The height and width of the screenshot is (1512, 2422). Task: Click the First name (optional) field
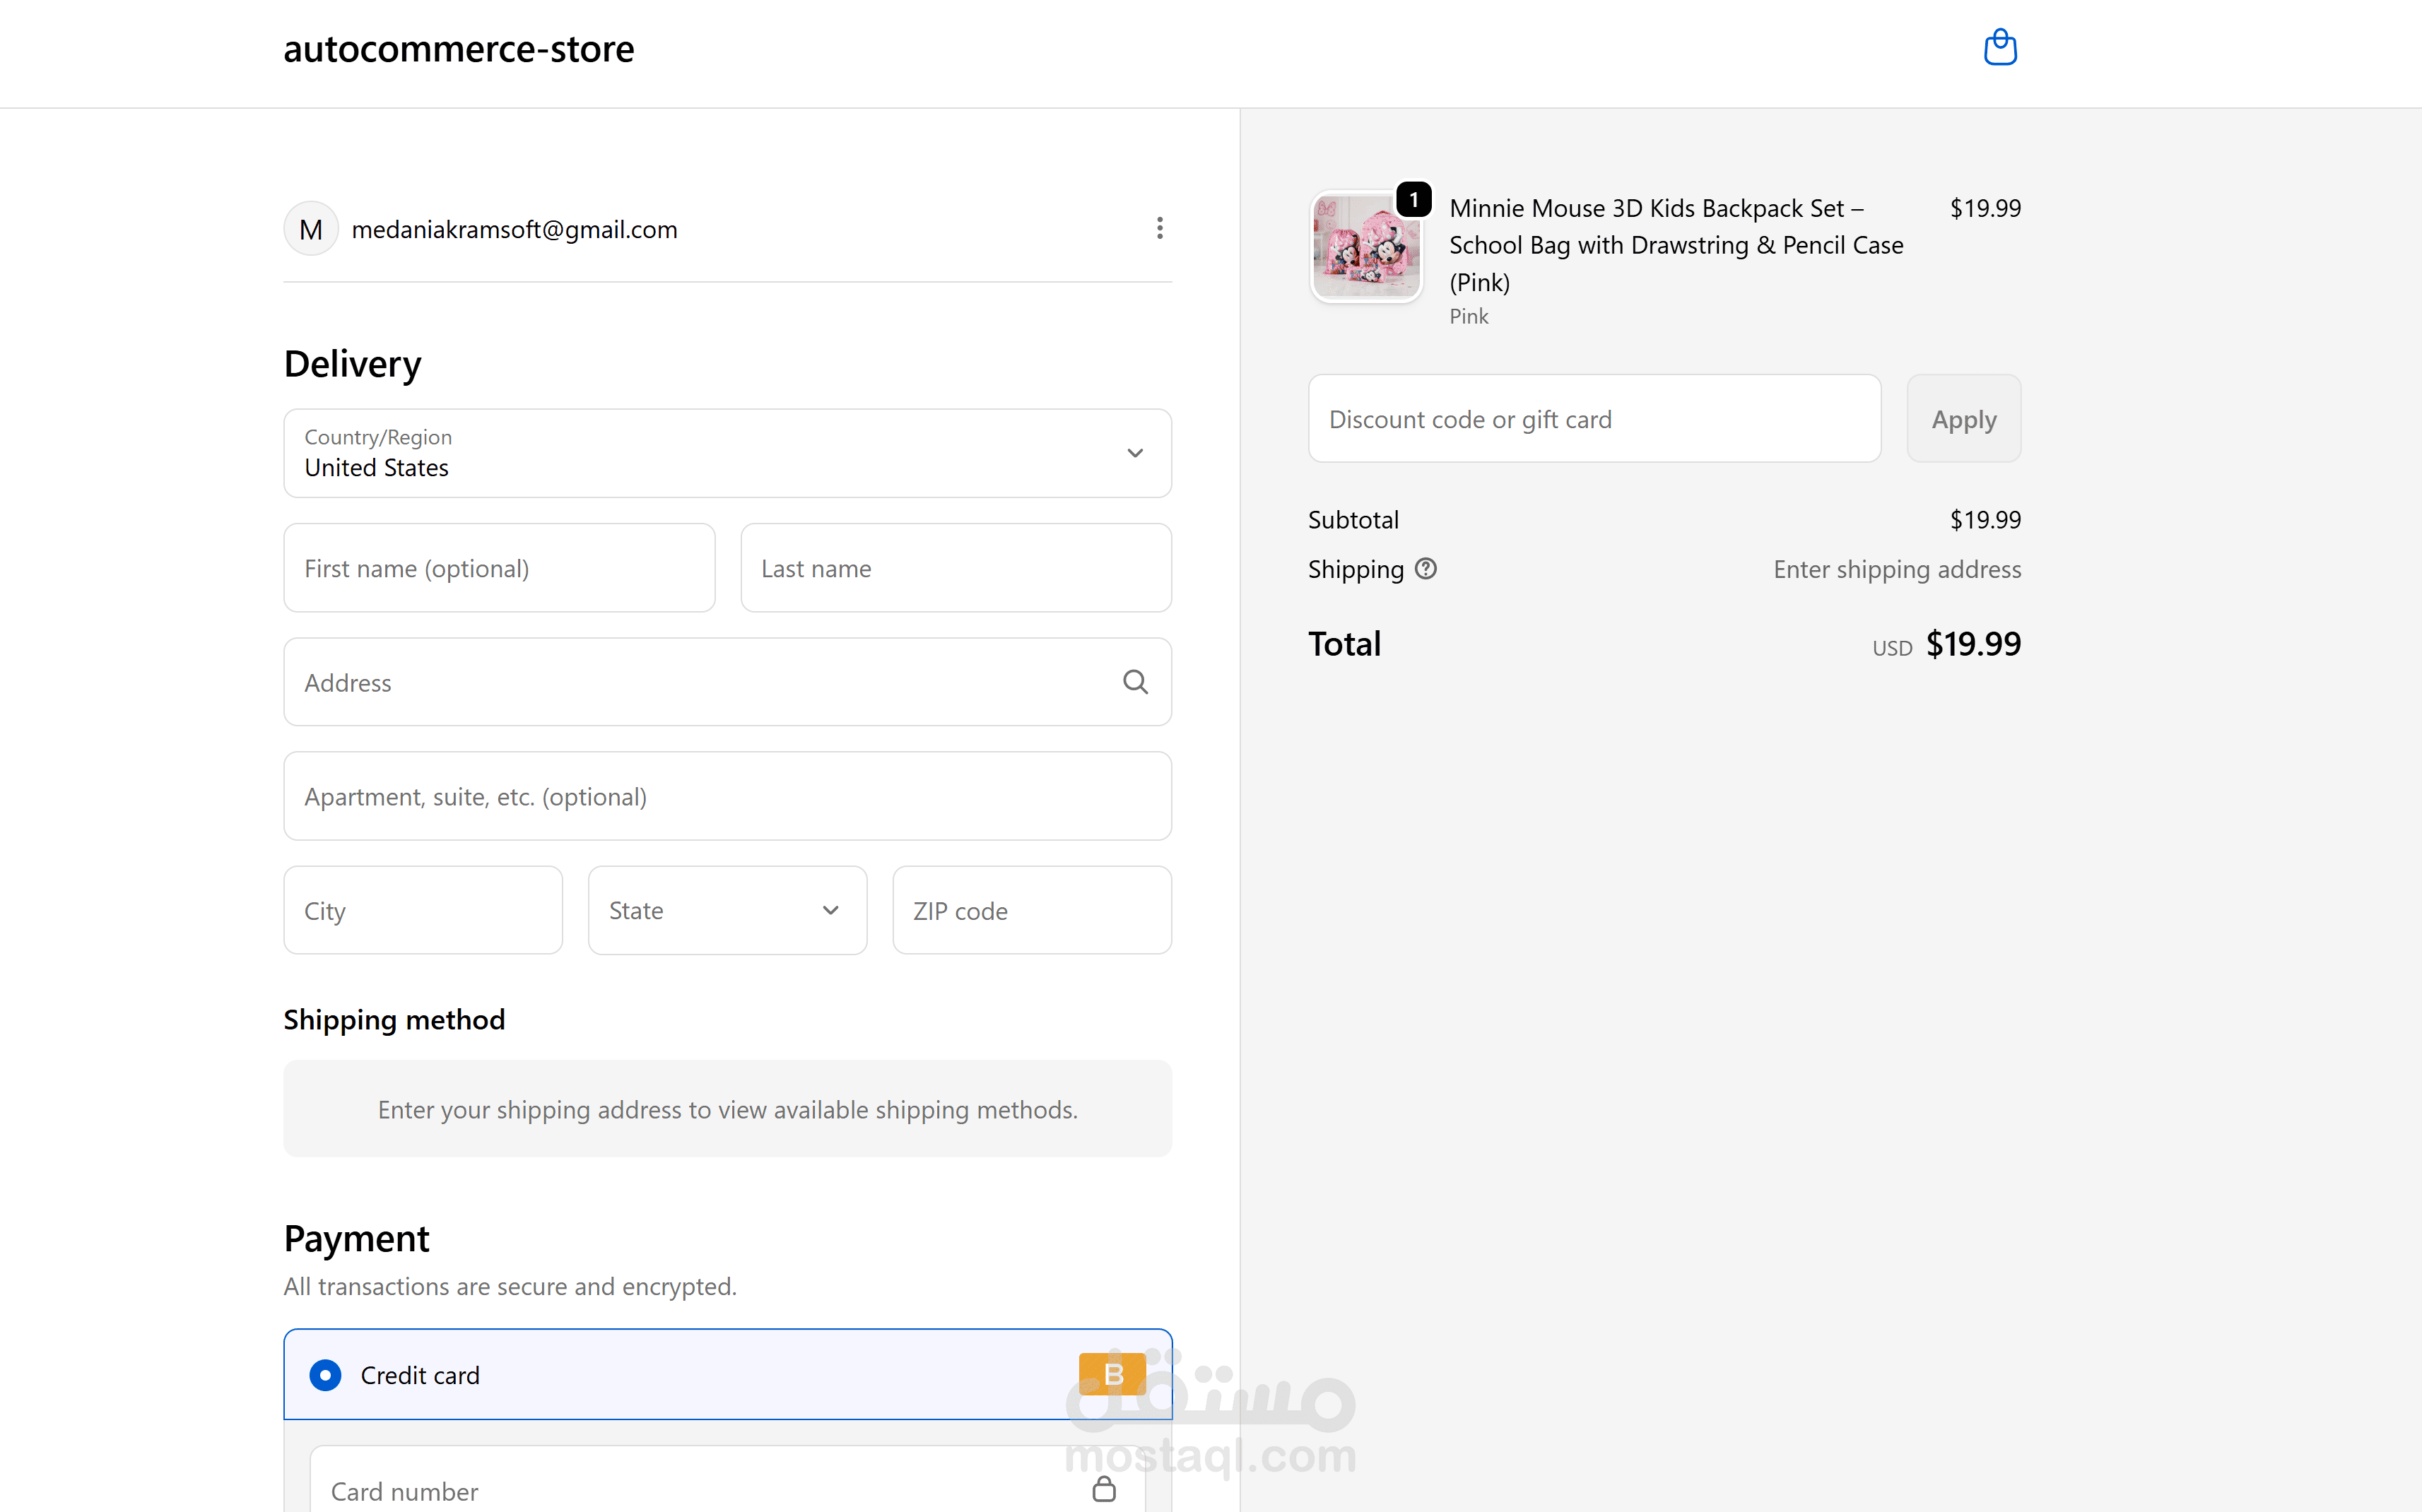point(499,568)
